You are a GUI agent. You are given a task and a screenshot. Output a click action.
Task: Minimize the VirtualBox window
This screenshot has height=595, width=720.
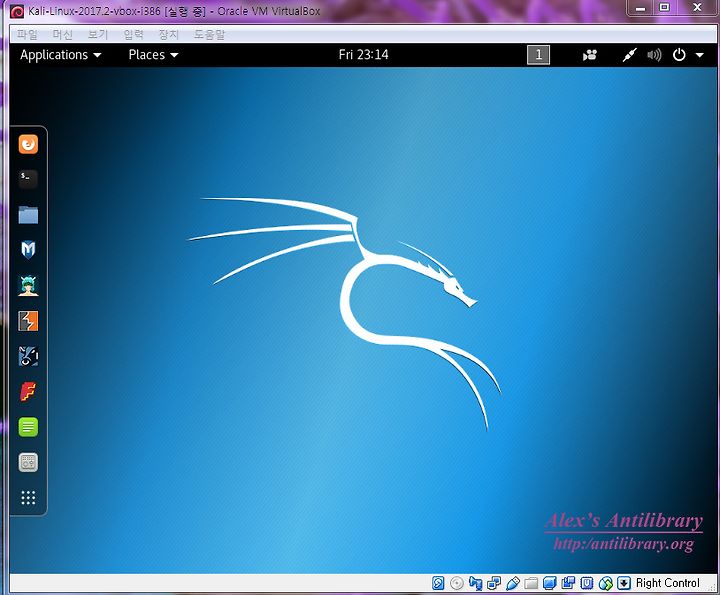coord(640,8)
